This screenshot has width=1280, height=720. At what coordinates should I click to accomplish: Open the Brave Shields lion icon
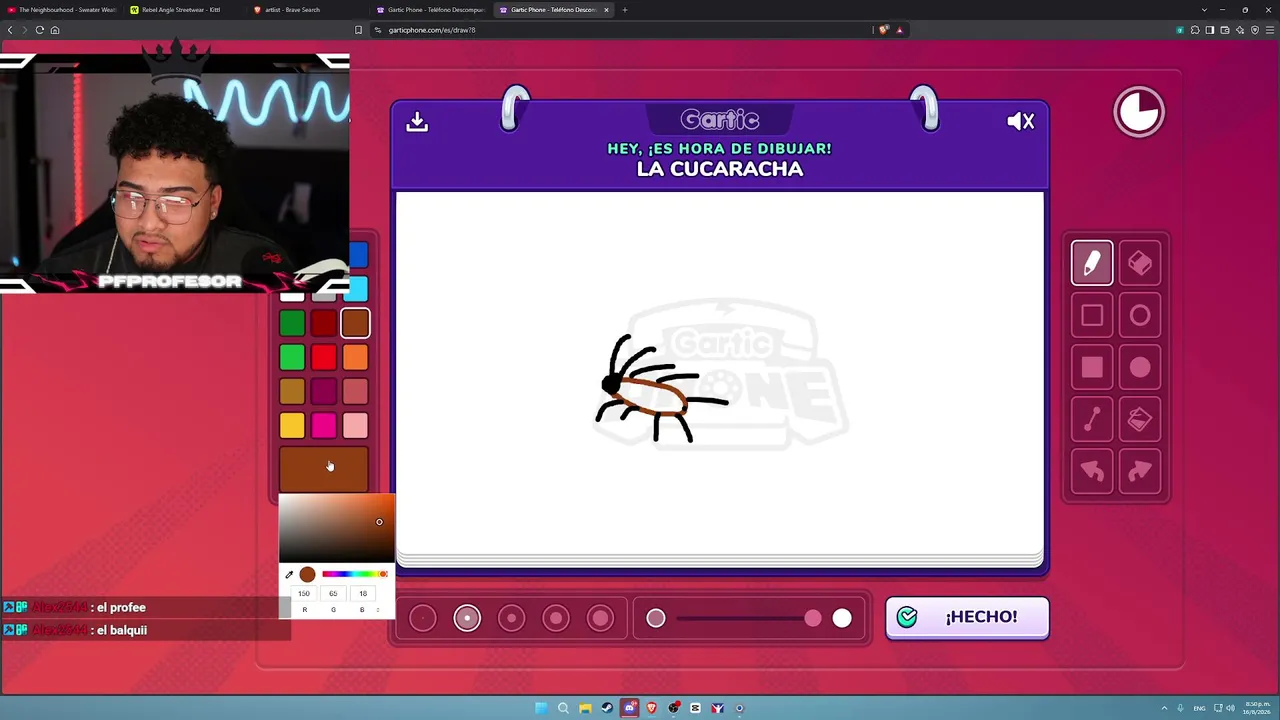point(883,30)
